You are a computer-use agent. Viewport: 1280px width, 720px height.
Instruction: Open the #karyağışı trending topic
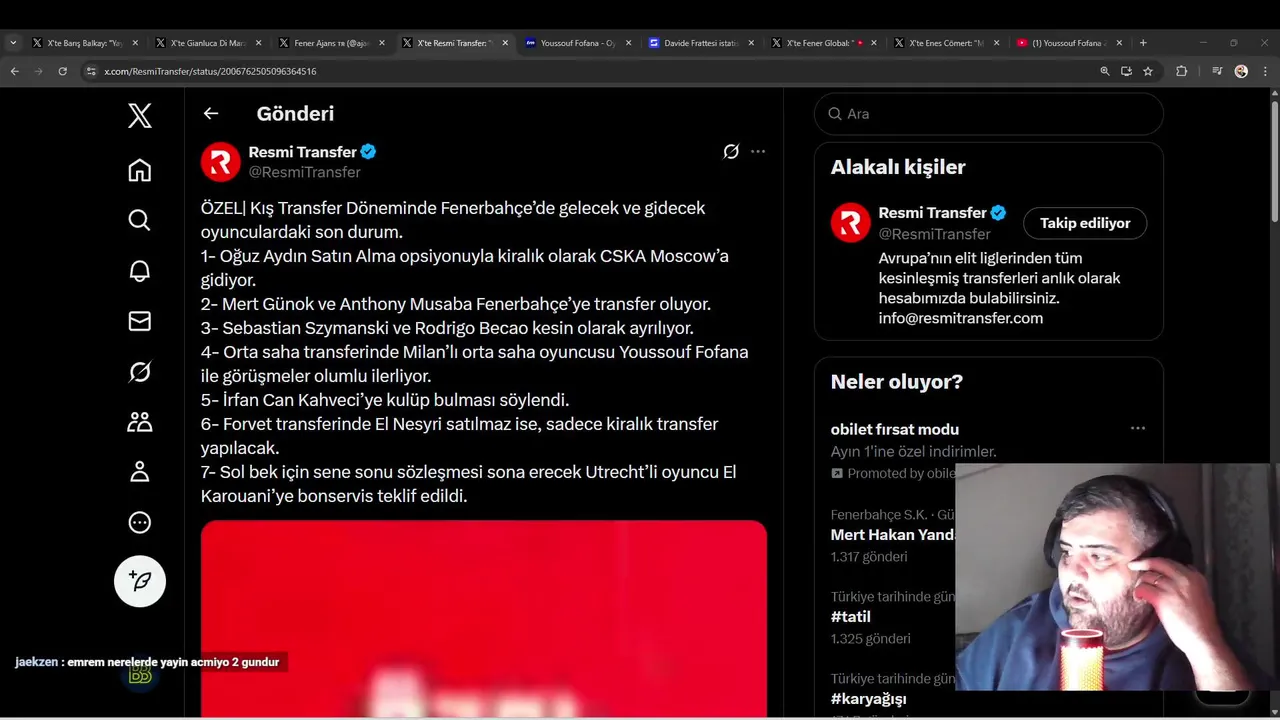pyautogui.click(x=869, y=699)
